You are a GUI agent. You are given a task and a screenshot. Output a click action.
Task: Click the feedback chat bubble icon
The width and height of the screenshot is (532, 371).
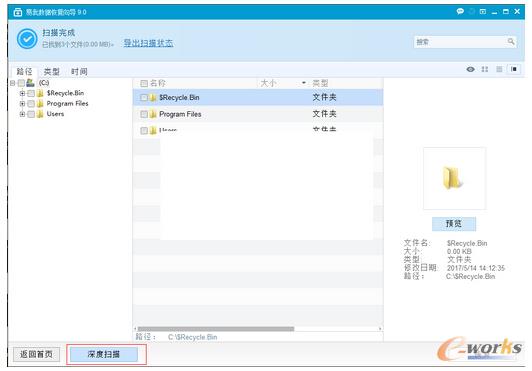(x=460, y=11)
